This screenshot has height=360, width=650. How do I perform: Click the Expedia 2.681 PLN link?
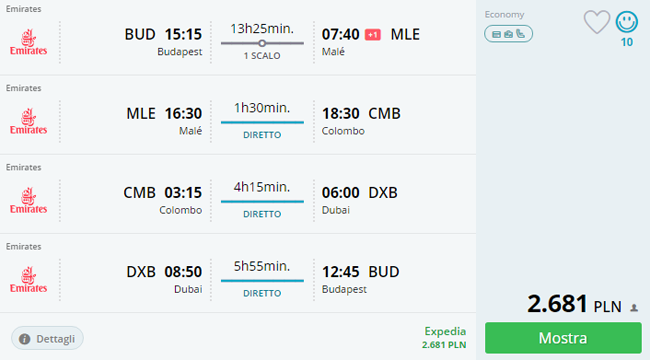[444, 338]
